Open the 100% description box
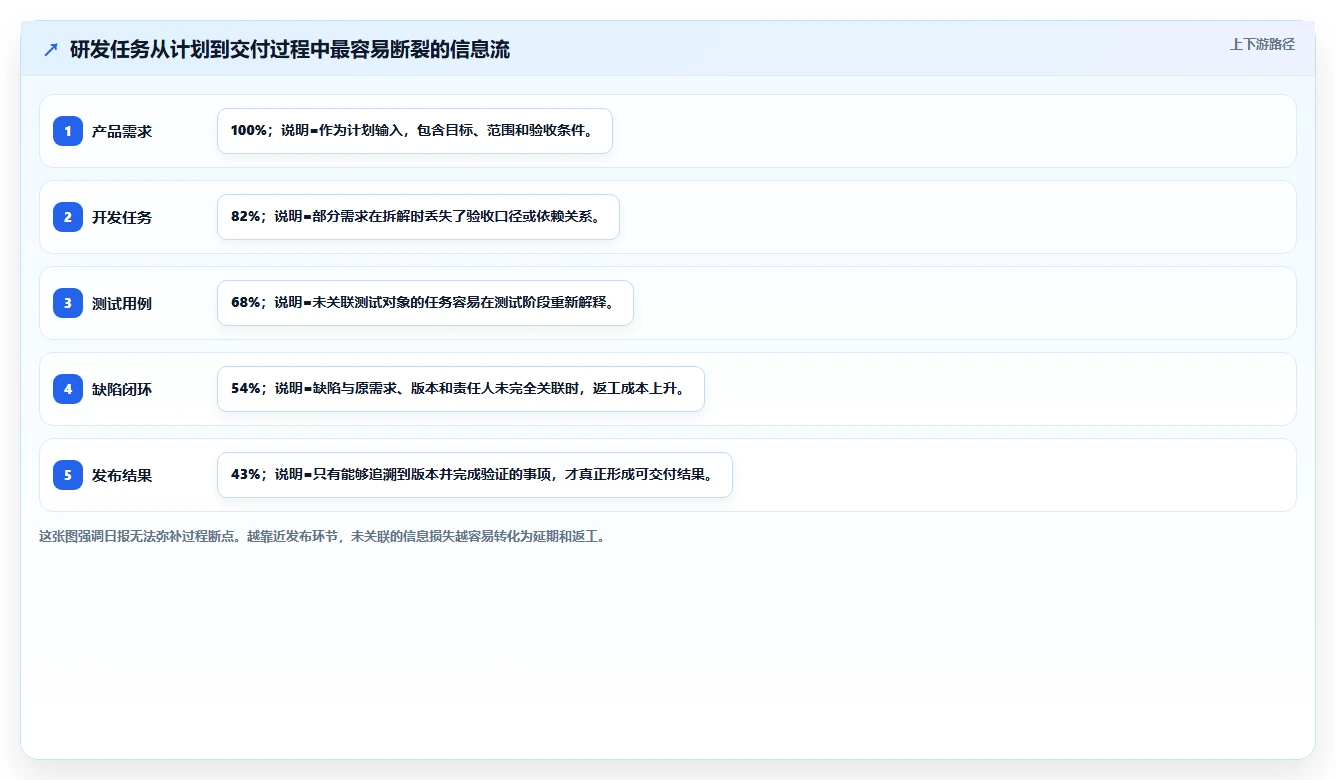Image resolution: width=1336 pixels, height=780 pixels. click(415, 131)
